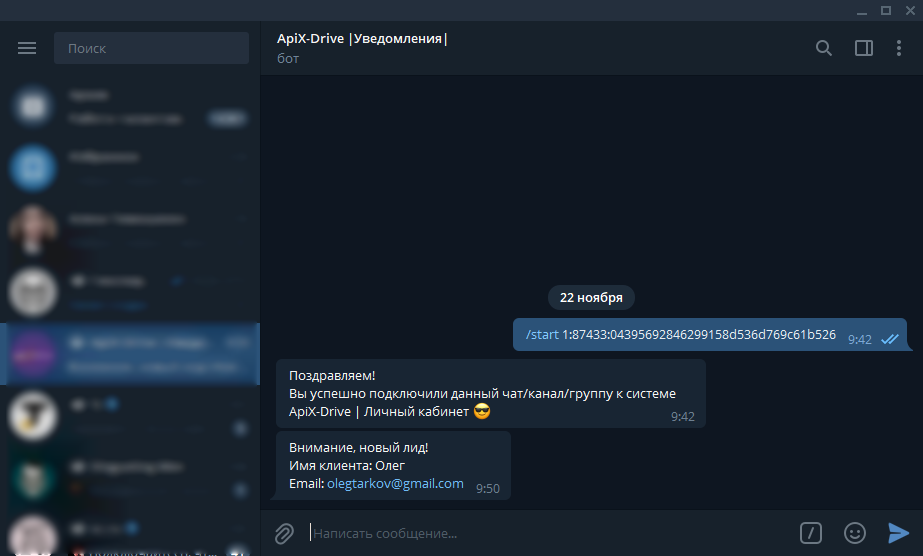Click the Поздравляем confirmation message bubble
923x556 pixels.
(491, 394)
